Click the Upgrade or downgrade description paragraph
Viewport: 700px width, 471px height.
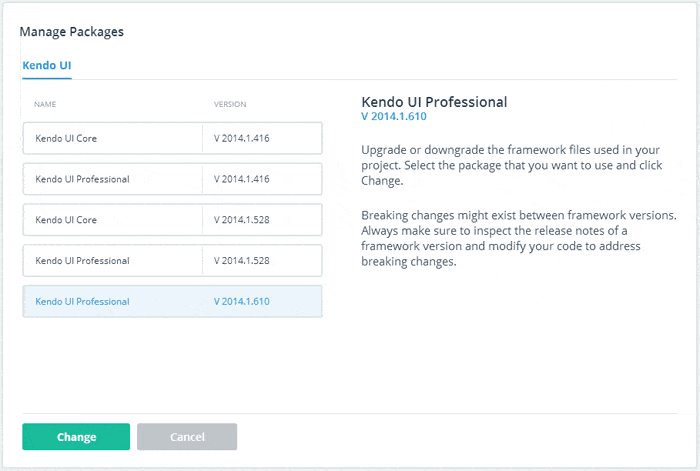[x=512, y=165]
